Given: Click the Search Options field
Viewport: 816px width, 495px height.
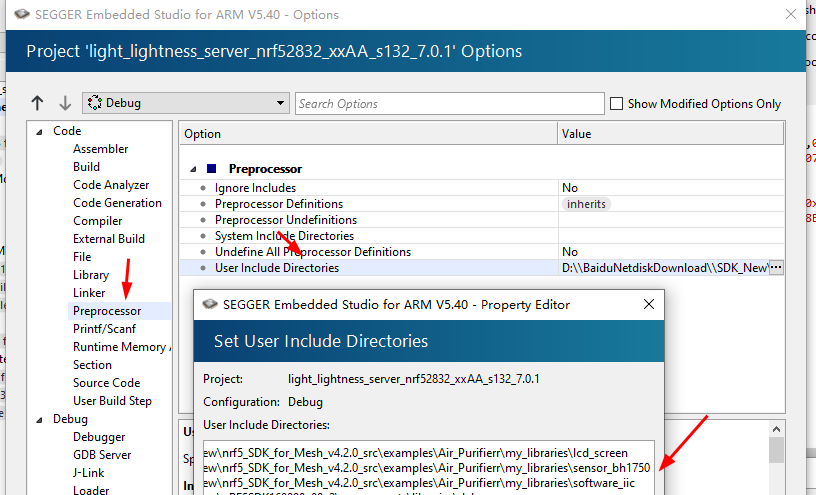Looking at the screenshot, I should 450,104.
